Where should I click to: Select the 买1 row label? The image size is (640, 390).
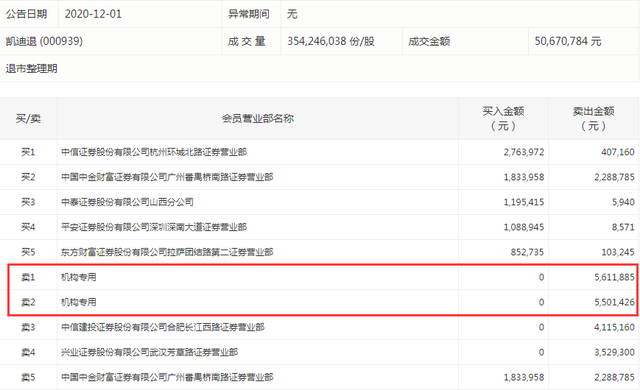point(28,152)
